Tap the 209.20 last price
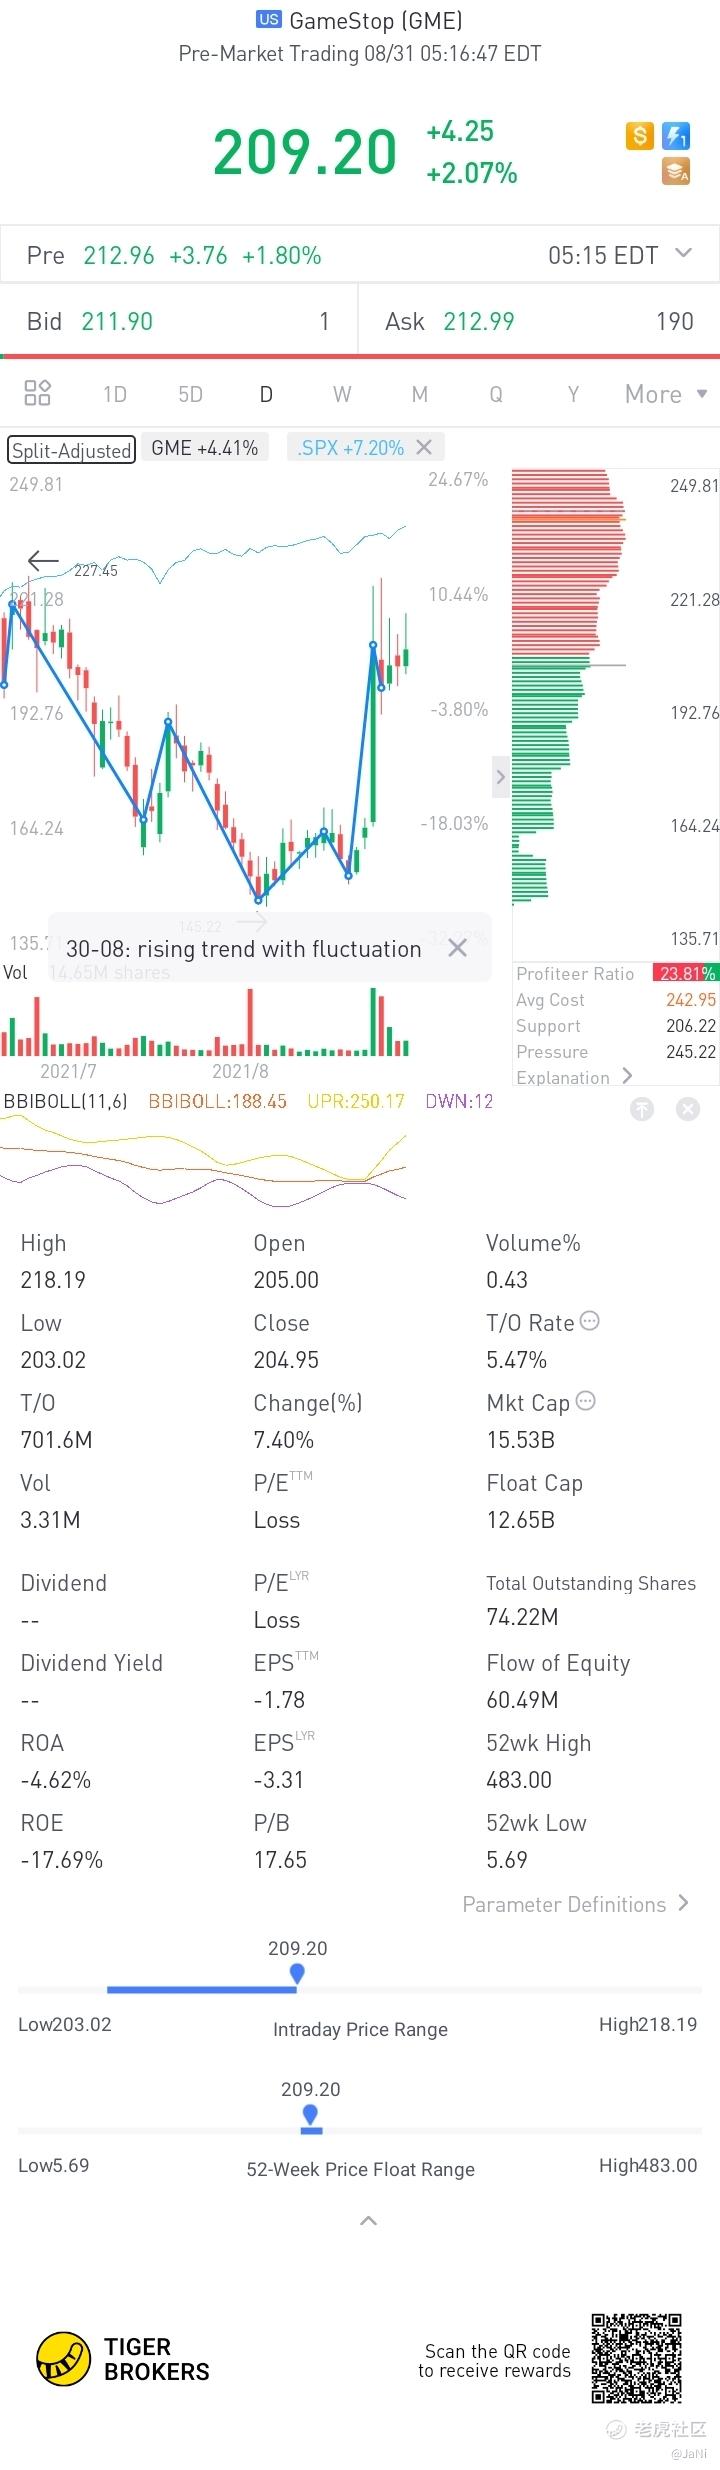720x2470 pixels. tap(305, 152)
